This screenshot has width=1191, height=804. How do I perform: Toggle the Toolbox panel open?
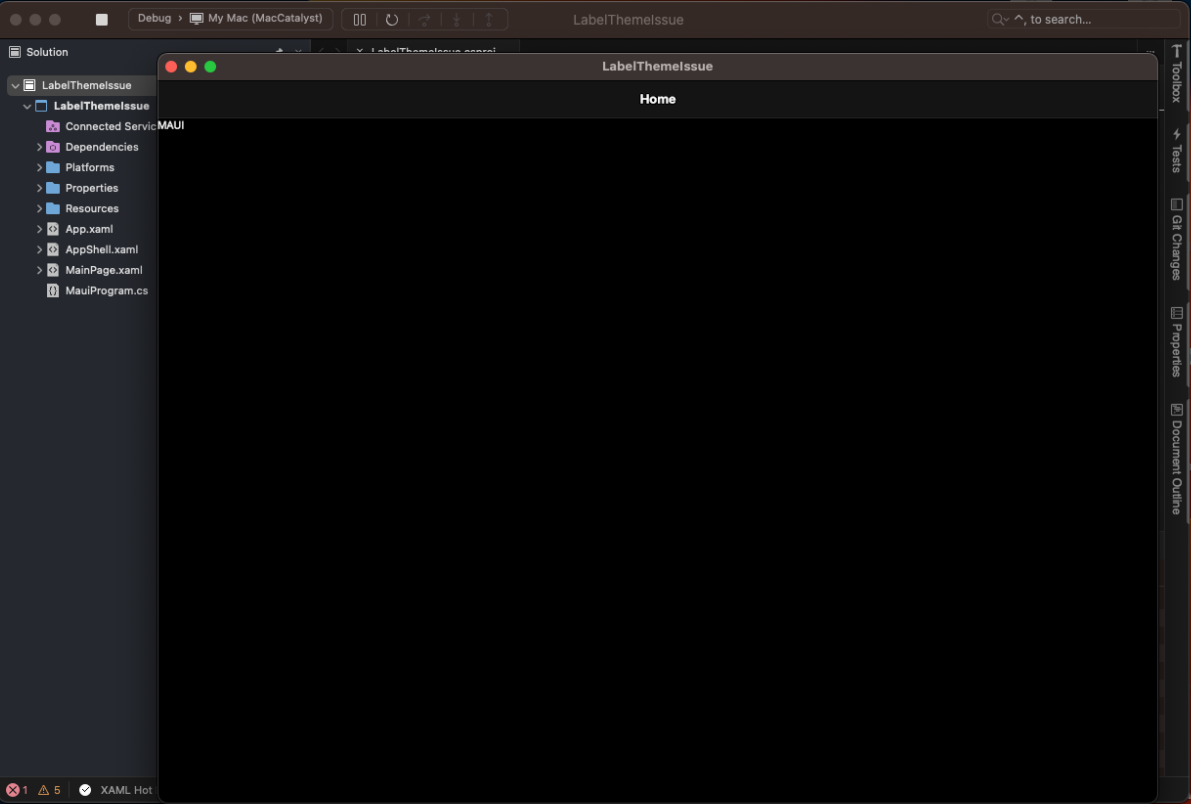(1176, 77)
